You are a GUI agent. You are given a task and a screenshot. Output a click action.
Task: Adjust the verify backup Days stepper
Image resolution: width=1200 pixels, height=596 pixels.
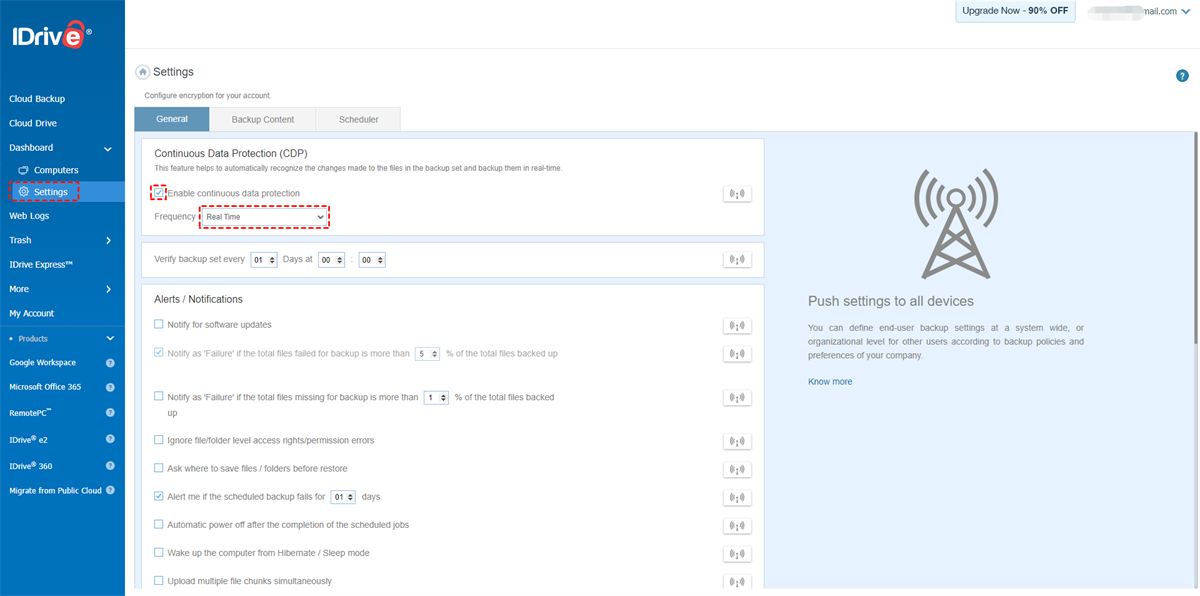(264, 259)
